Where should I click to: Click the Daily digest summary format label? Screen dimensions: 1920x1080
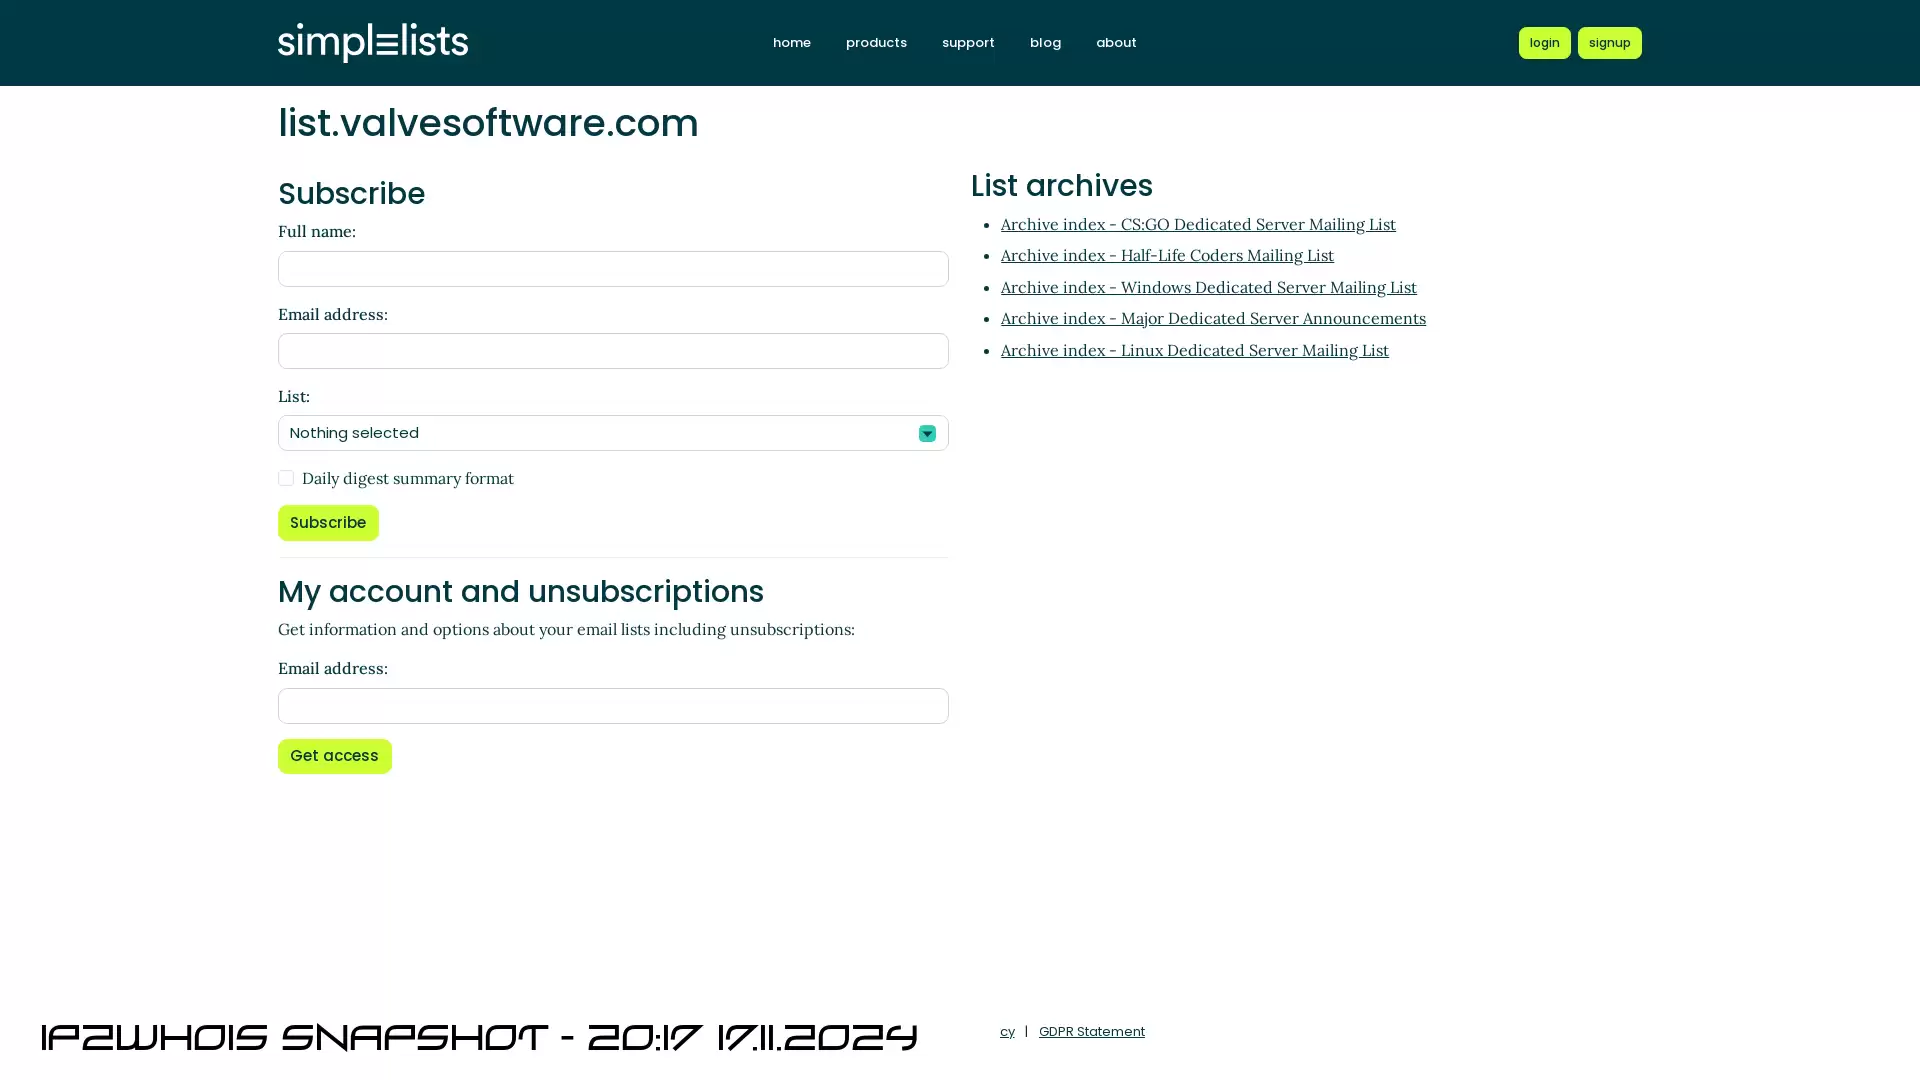407,478
